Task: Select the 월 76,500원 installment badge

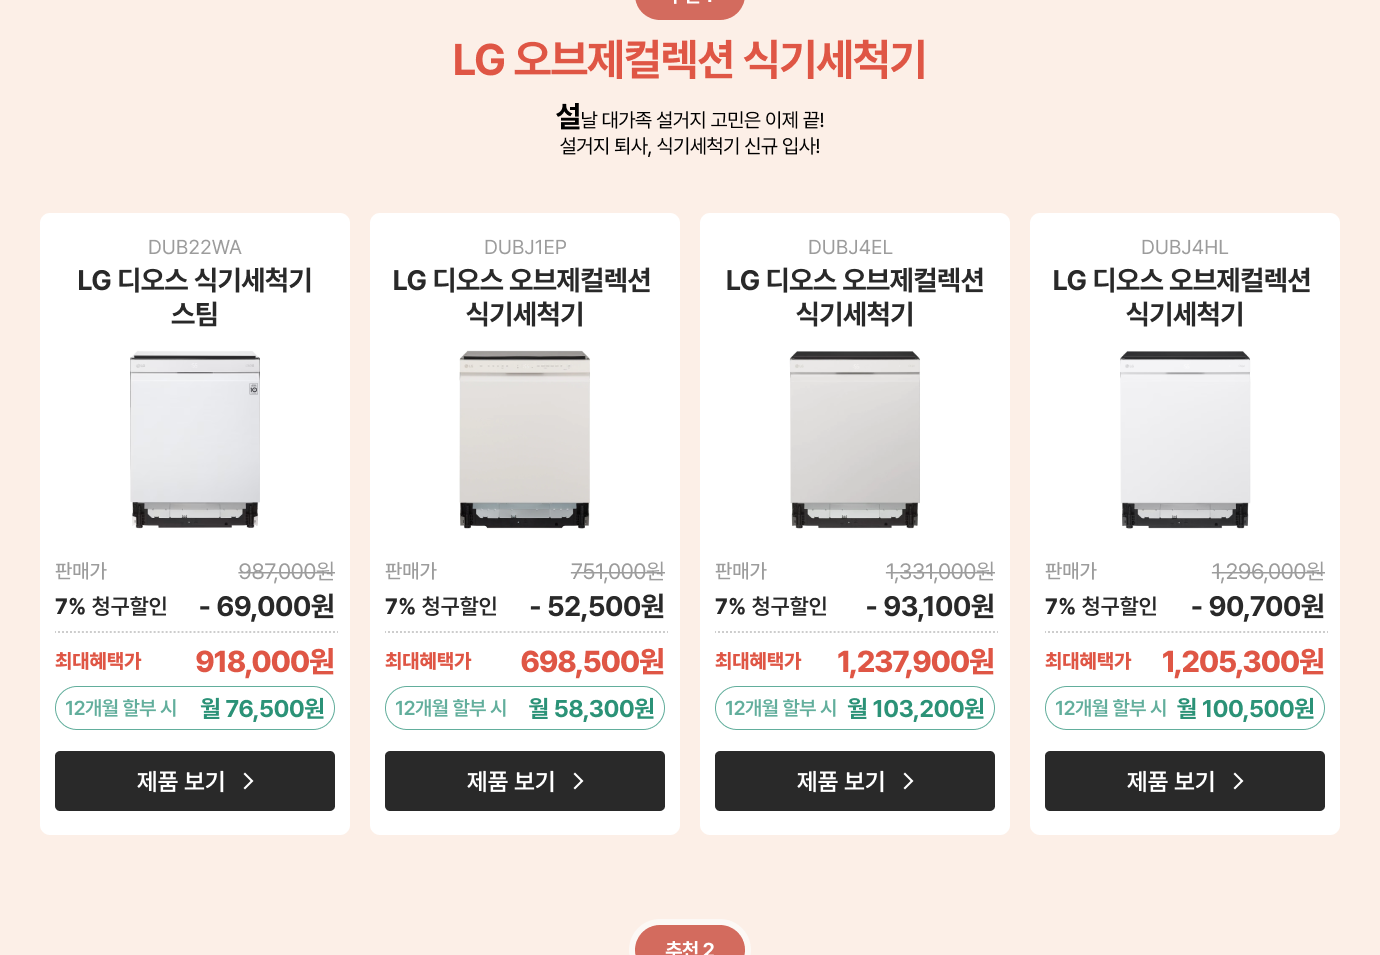Action: pyautogui.click(x=195, y=708)
